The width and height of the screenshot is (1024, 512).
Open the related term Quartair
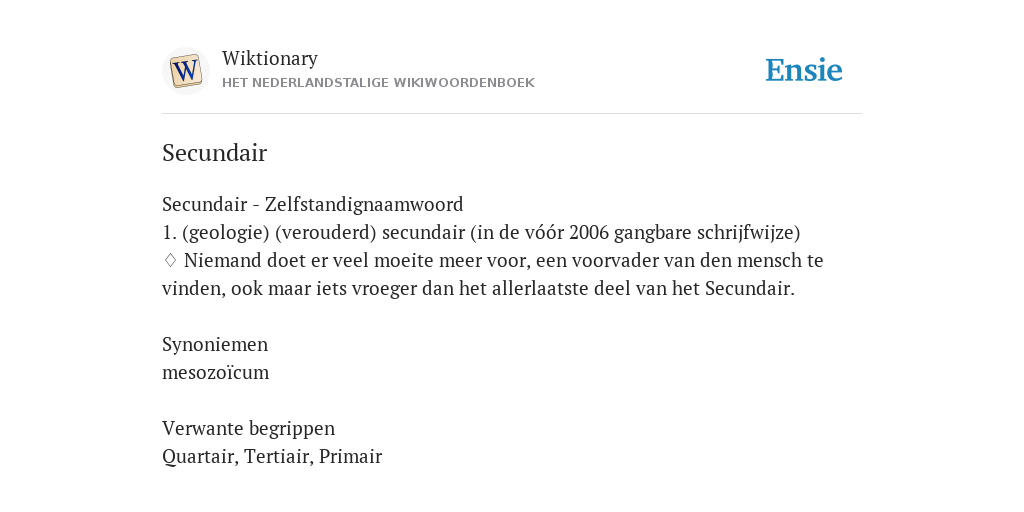pos(199,457)
